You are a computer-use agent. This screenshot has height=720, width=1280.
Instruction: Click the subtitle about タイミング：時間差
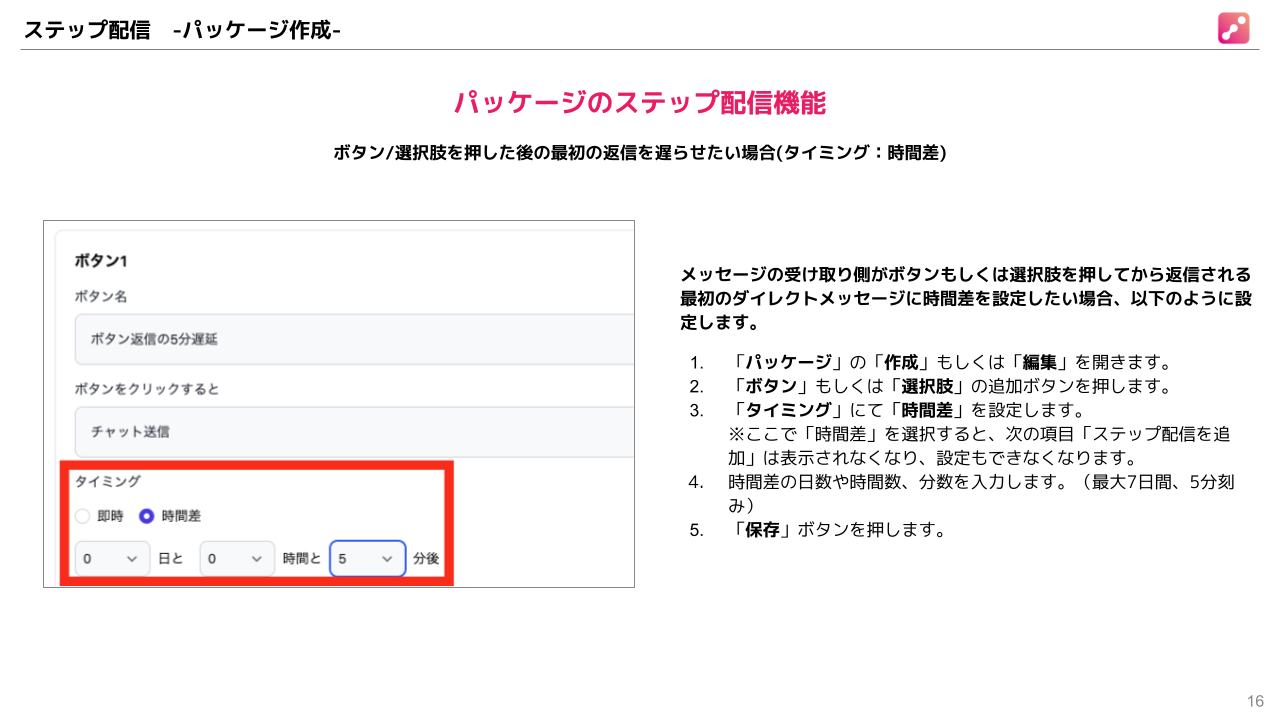[640, 153]
